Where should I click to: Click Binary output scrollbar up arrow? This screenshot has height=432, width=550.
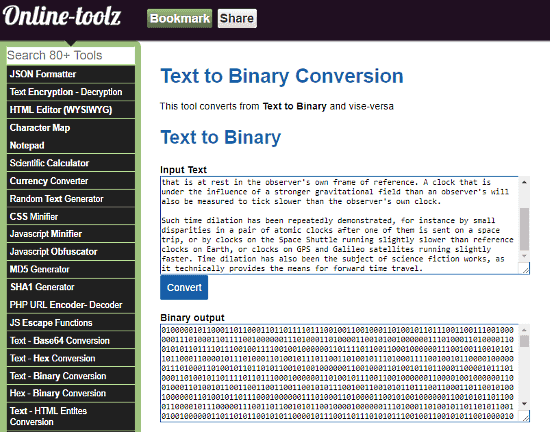click(x=524, y=330)
